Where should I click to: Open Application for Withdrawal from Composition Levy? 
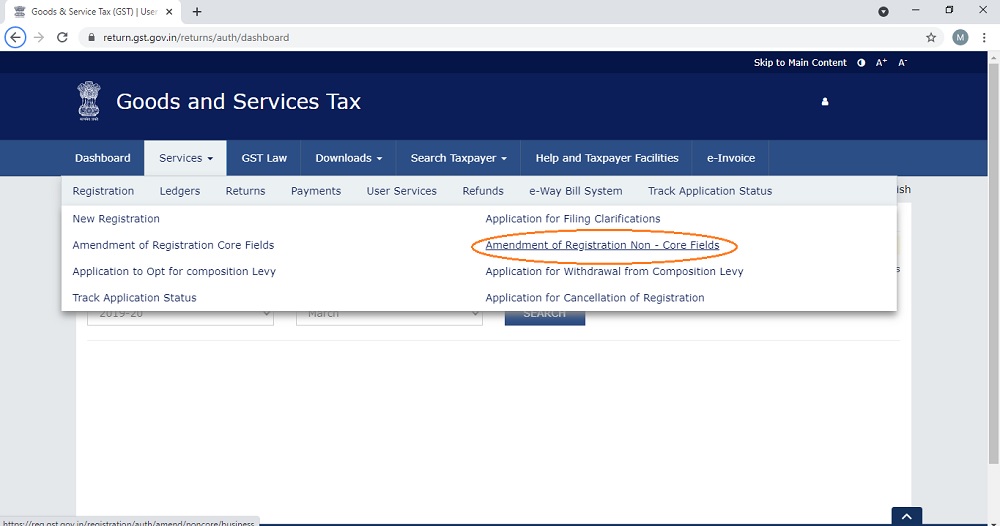[614, 271]
